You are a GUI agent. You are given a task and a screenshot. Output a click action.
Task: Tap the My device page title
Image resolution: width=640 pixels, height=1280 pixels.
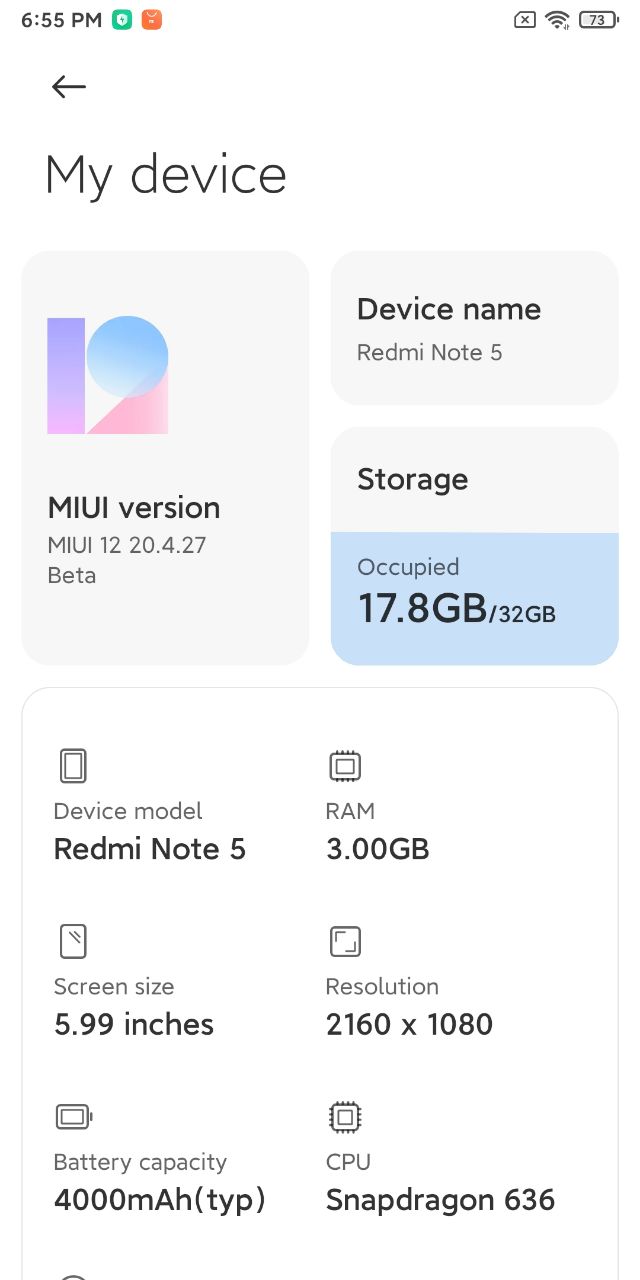pos(166,176)
